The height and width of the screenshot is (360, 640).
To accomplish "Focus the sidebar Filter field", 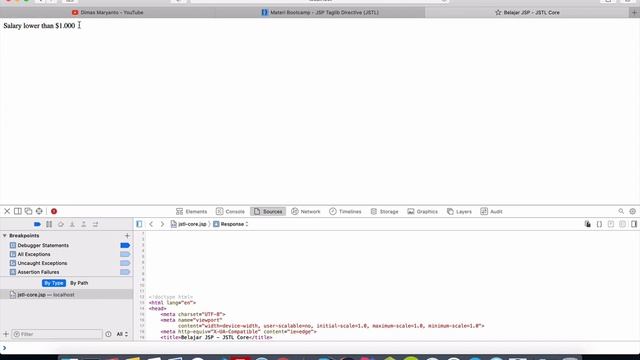I will point(57,334).
